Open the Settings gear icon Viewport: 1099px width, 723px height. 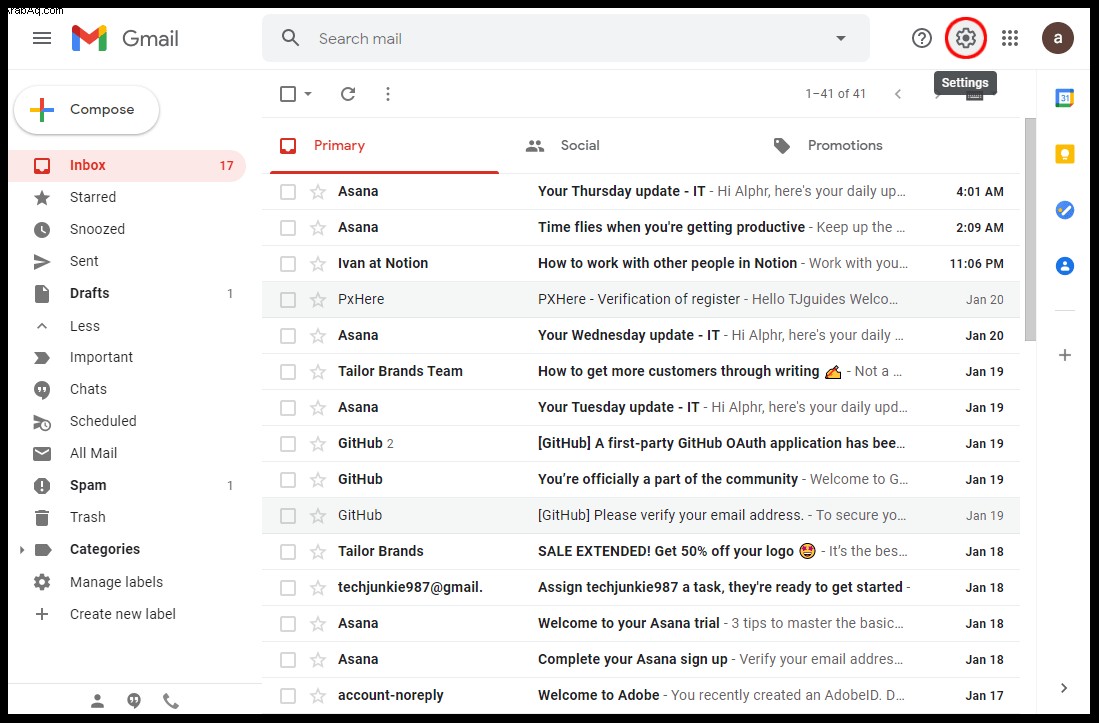[966, 38]
